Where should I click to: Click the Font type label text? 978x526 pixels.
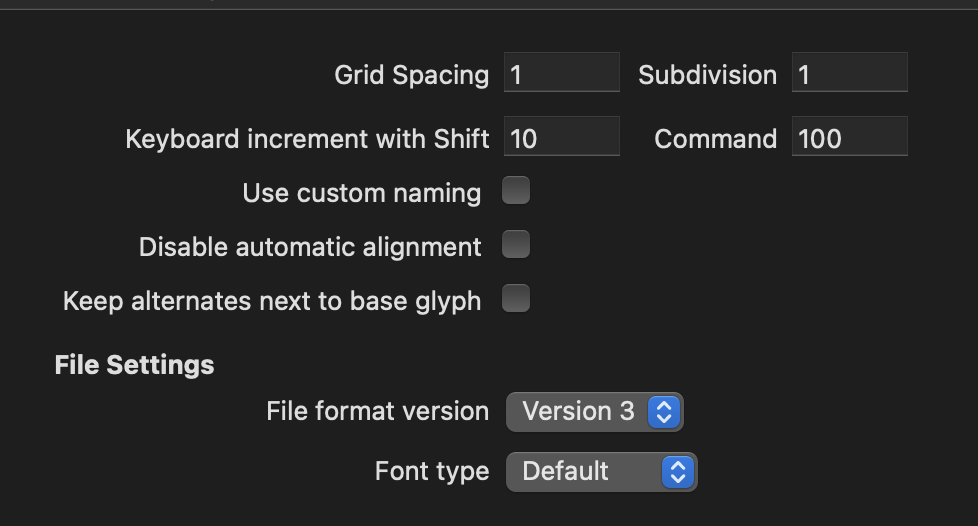pos(432,472)
